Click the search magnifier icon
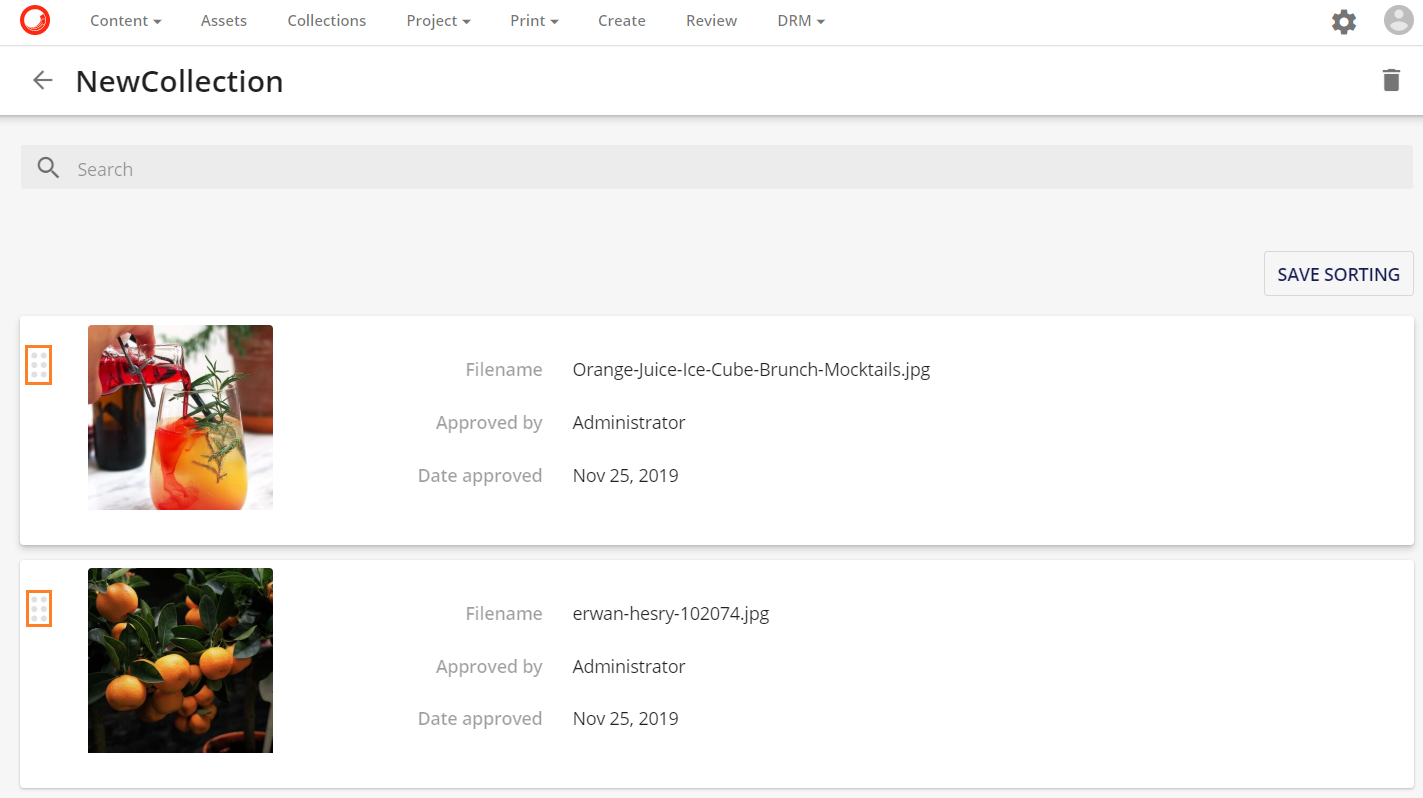Image resolution: width=1423 pixels, height=798 pixels. point(48,167)
